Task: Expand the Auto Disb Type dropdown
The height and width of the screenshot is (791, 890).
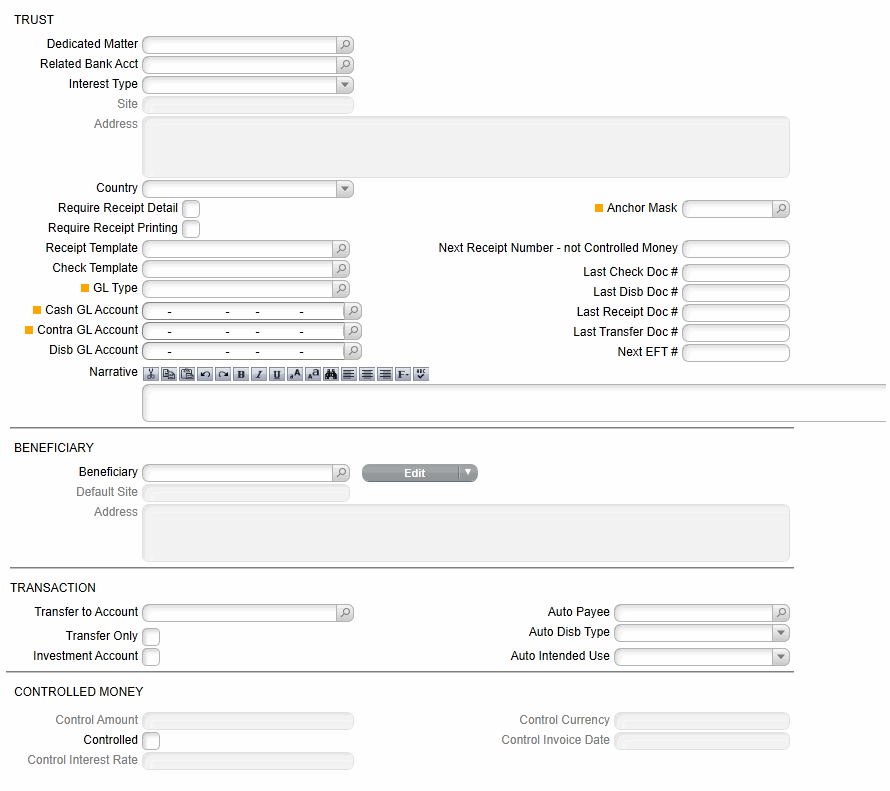Action: 781,633
